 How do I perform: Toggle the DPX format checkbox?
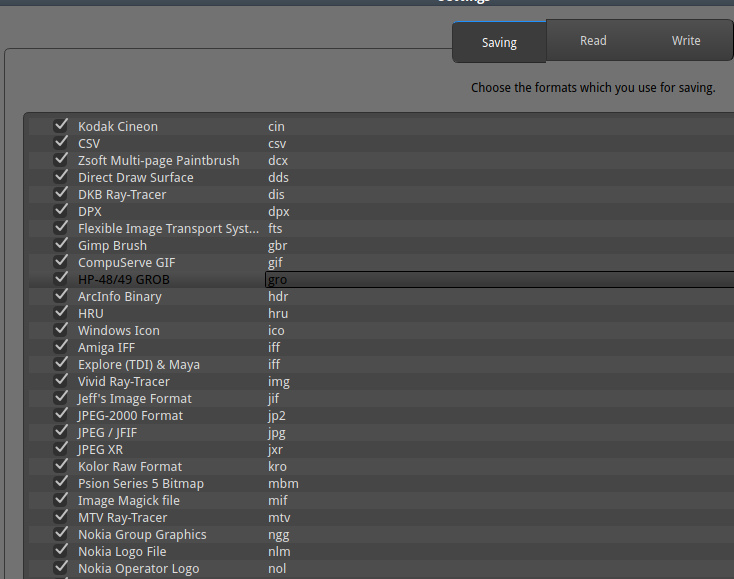(61, 210)
